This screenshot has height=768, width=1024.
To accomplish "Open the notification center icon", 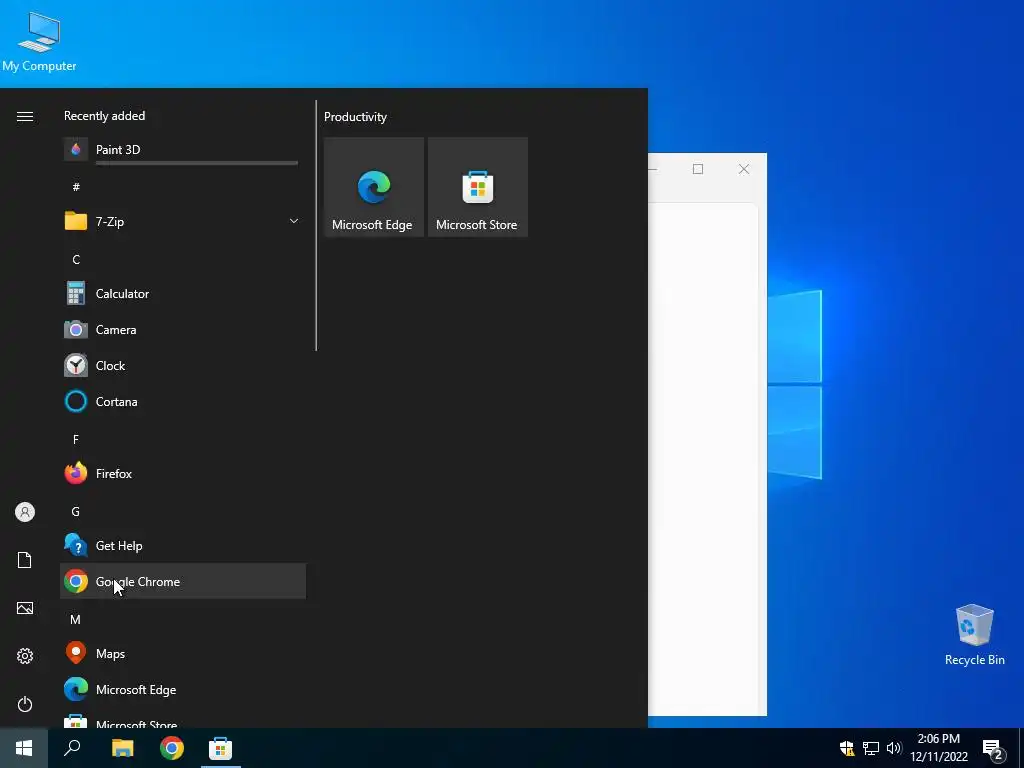I will tap(993, 748).
